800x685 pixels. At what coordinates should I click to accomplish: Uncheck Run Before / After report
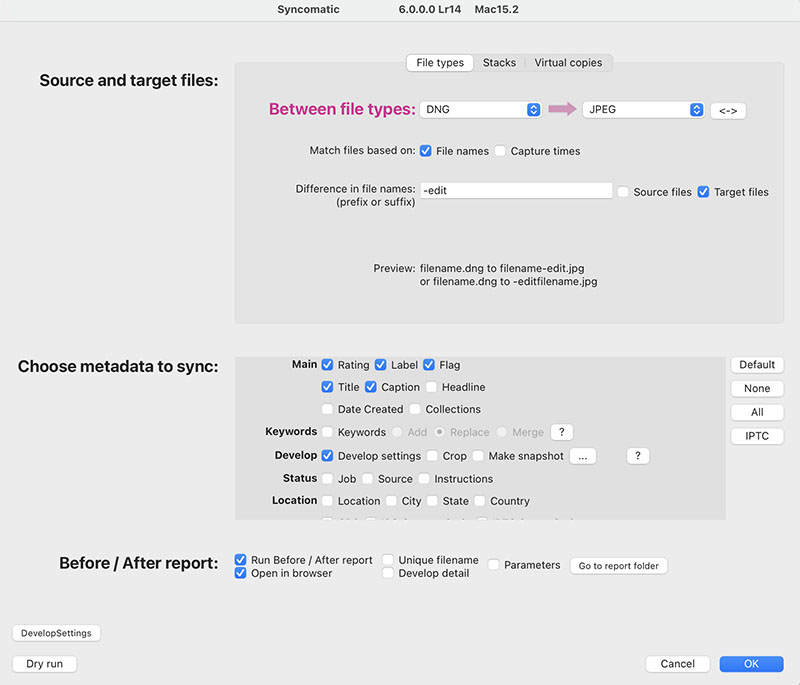pyautogui.click(x=240, y=560)
